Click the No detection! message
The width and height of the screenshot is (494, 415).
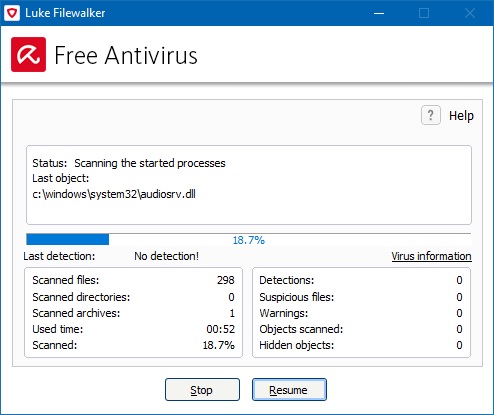point(166,256)
